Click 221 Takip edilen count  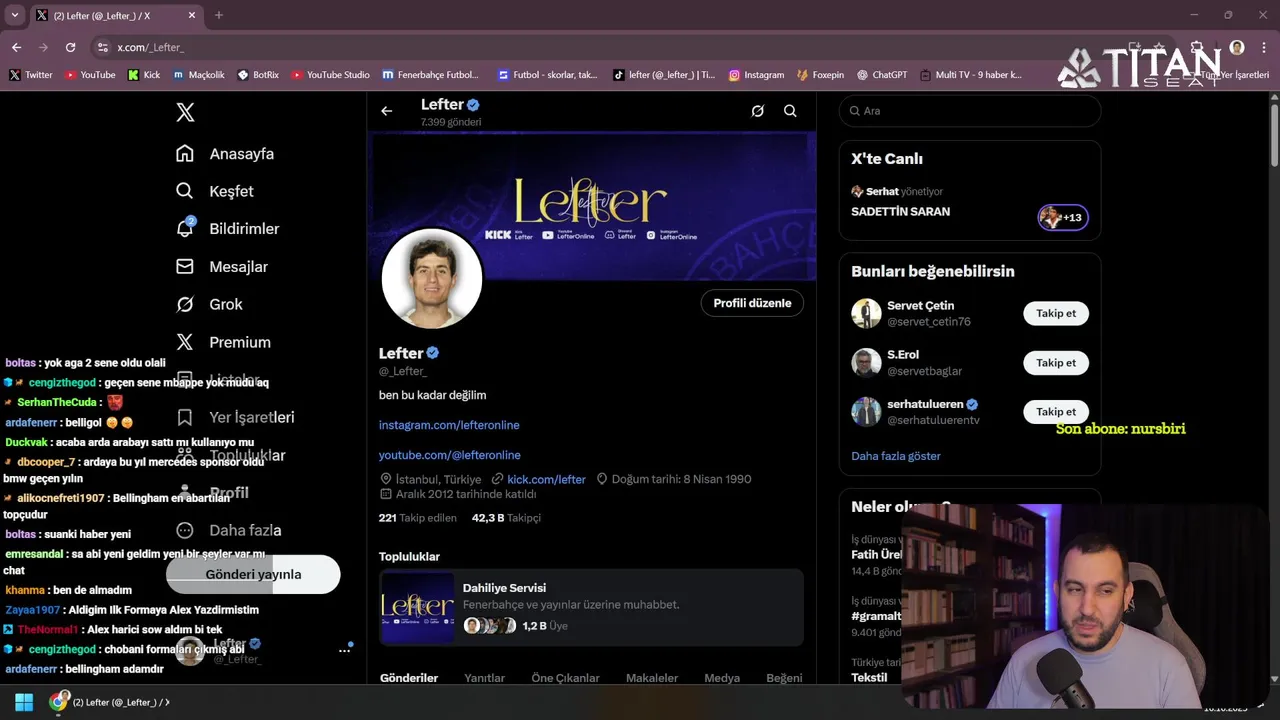(x=418, y=518)
